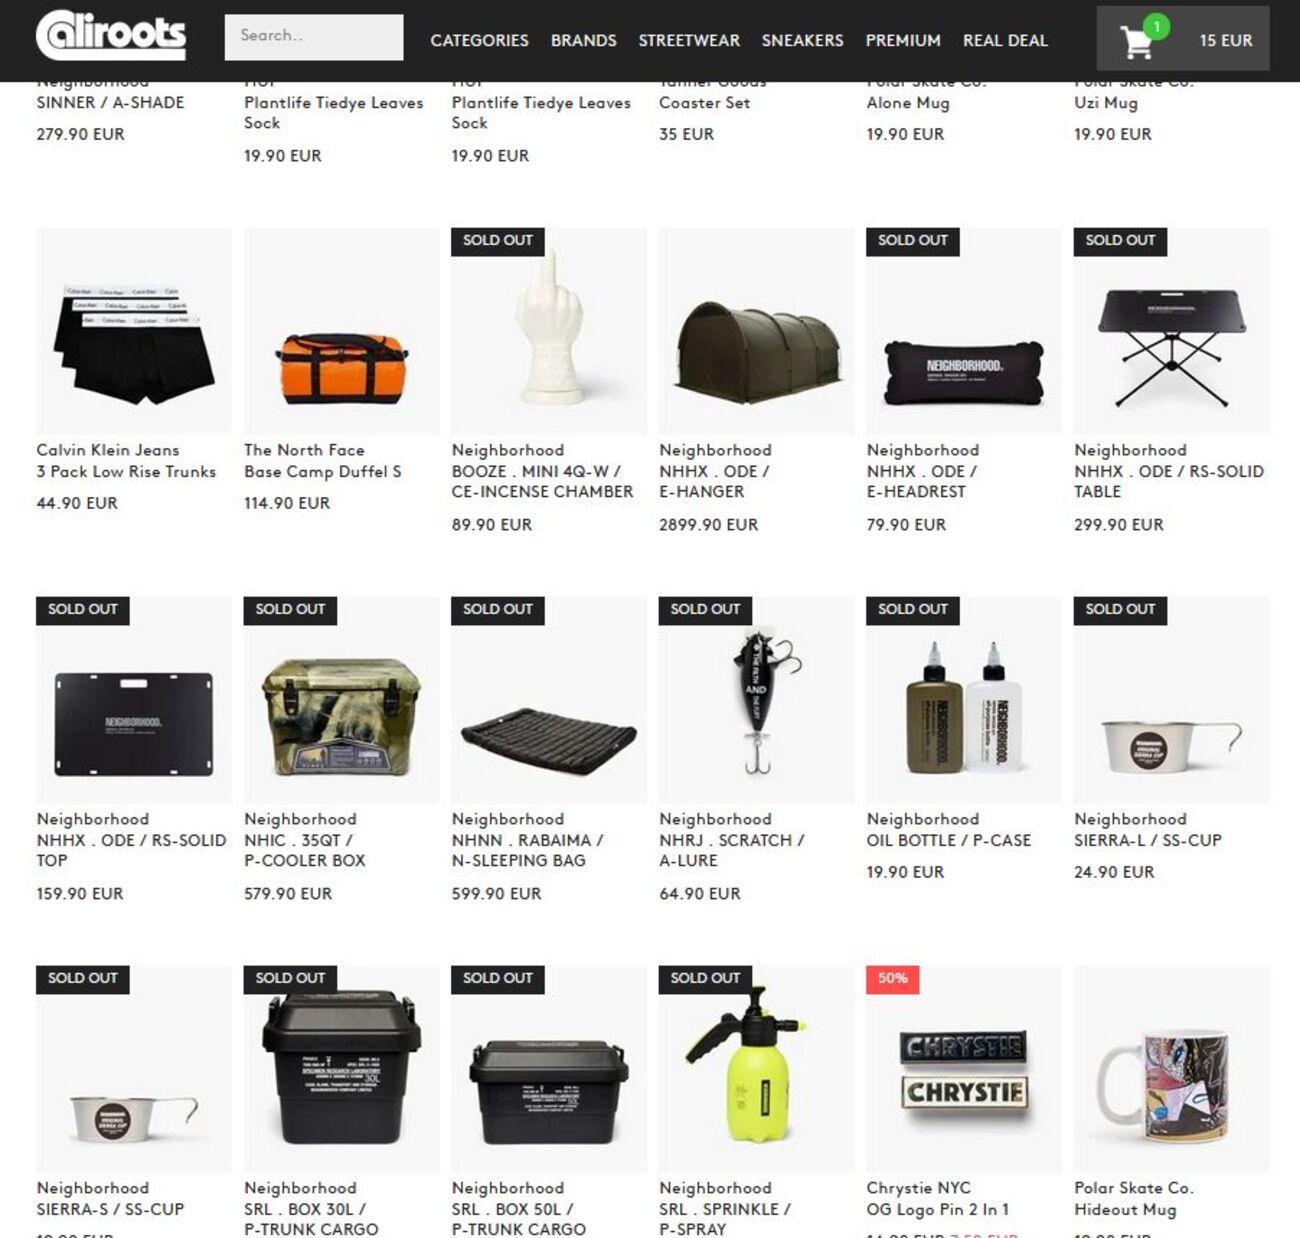The width and height of the screenshot is (1300, 1238).
Task: Click the 2899.90 EUR price
Action: click(x=709, y=524)
